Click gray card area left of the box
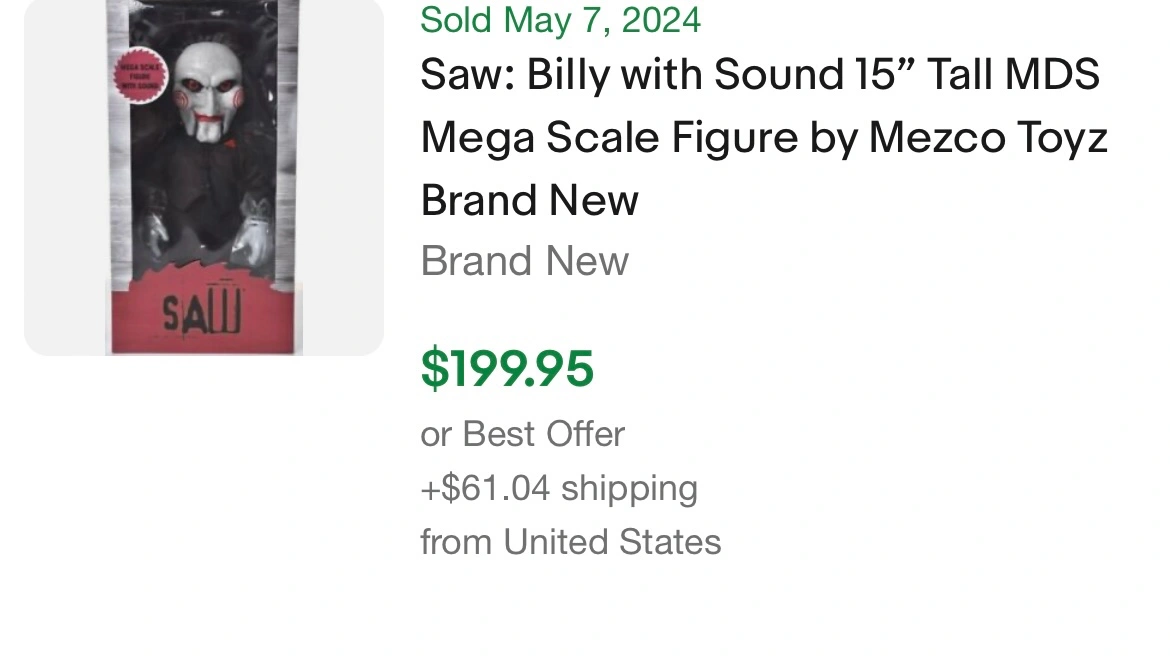Screen dimensions: 1170x660 coord(65,177)
